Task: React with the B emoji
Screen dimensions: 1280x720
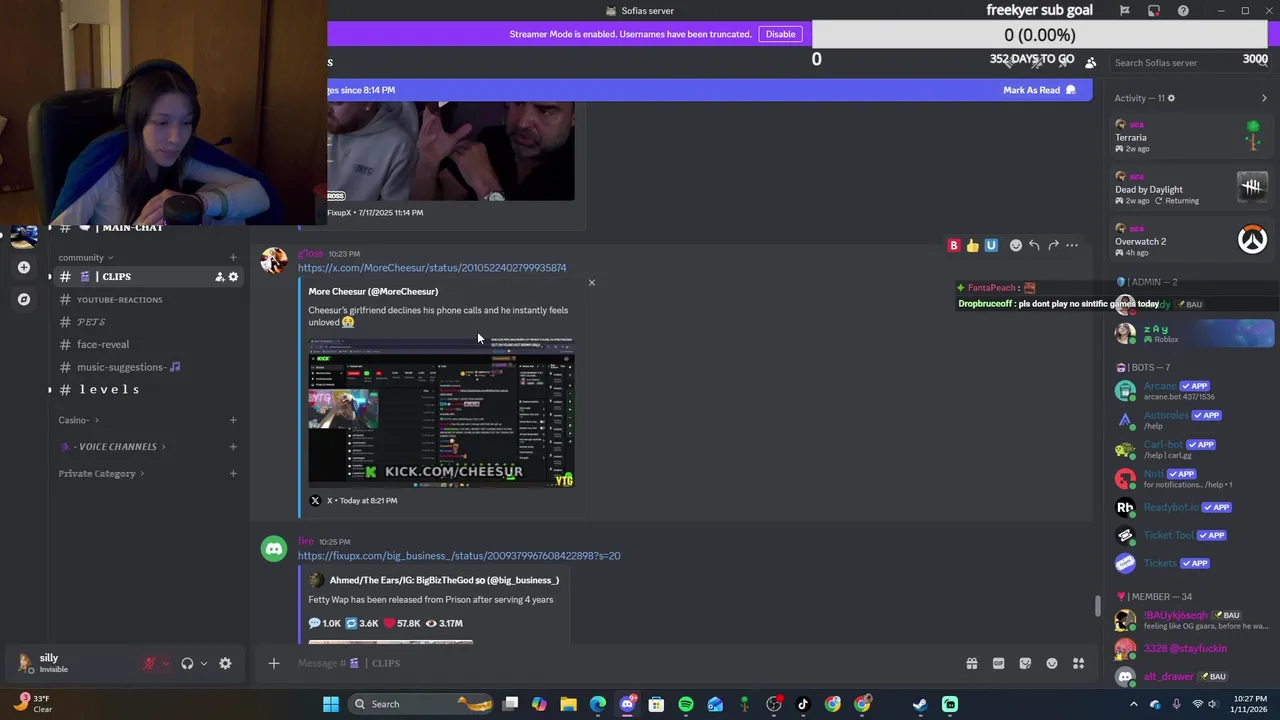Action: coord(954,245)
